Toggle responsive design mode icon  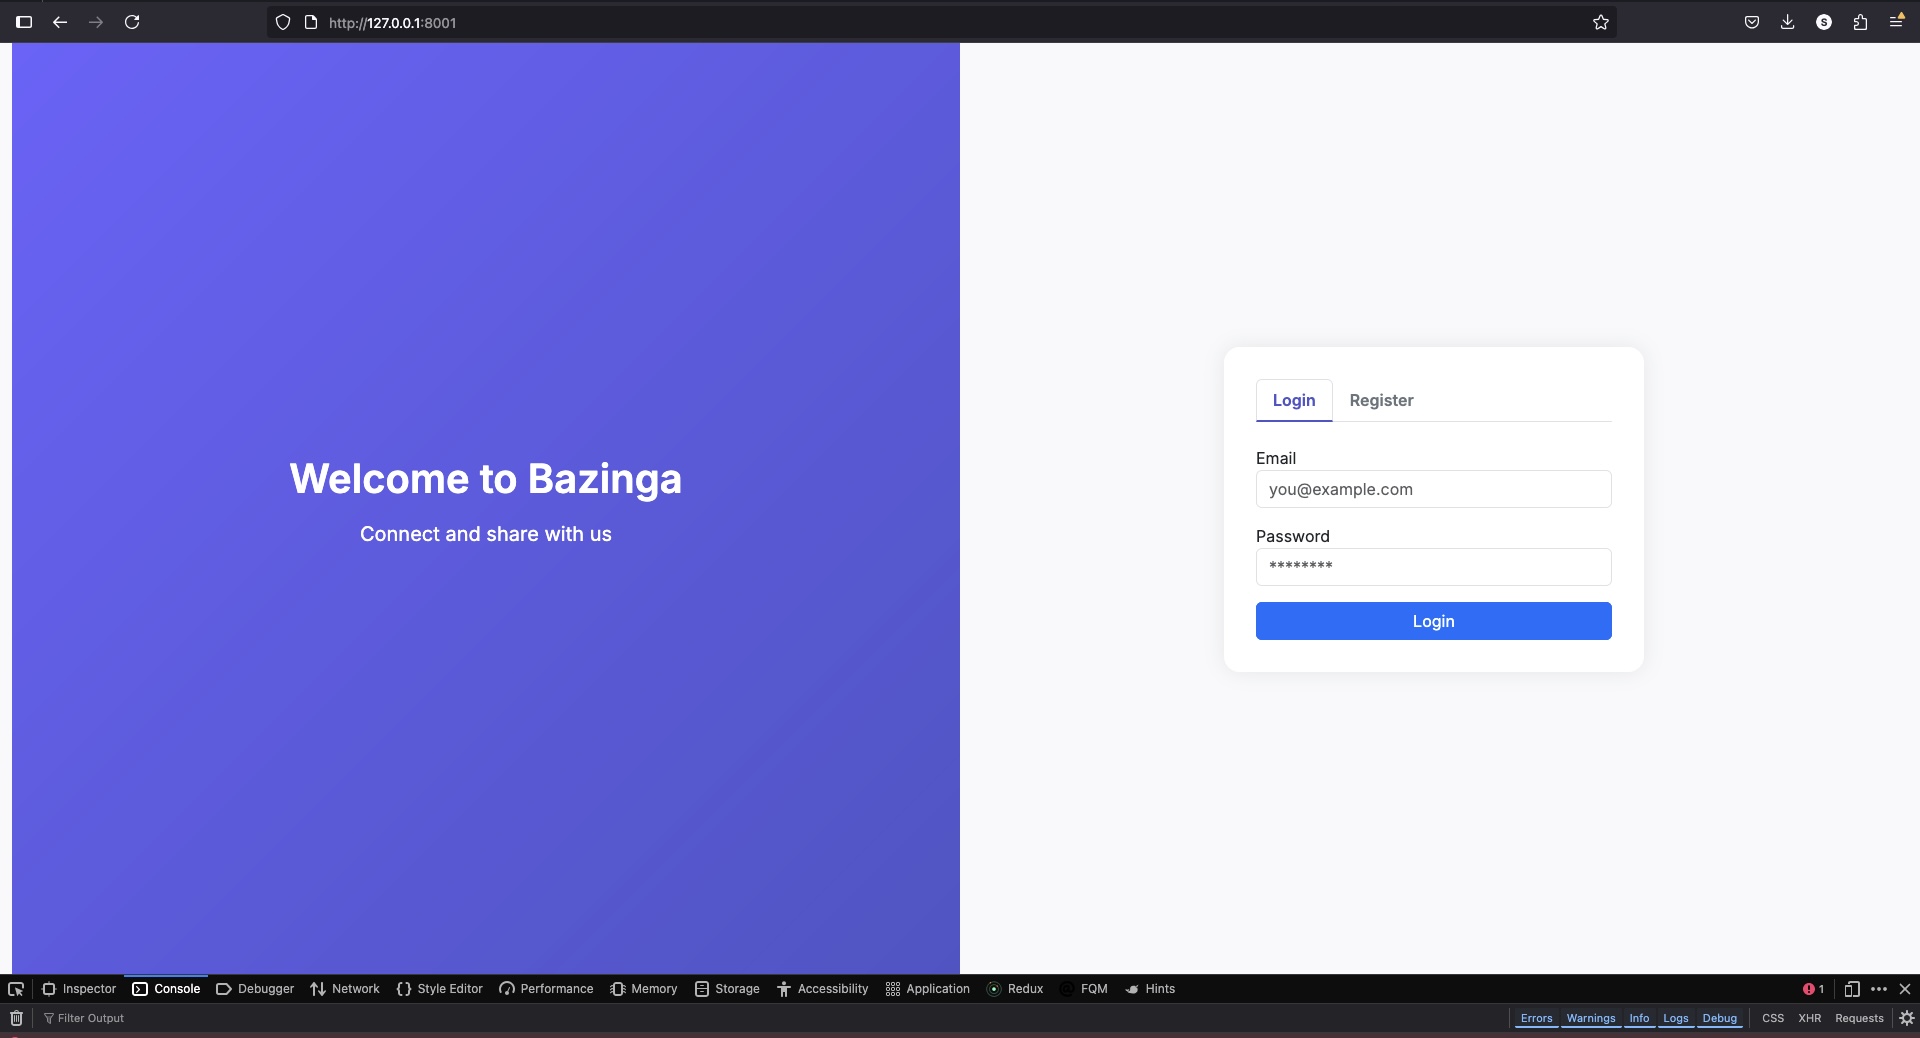[x=1852, y=989]
